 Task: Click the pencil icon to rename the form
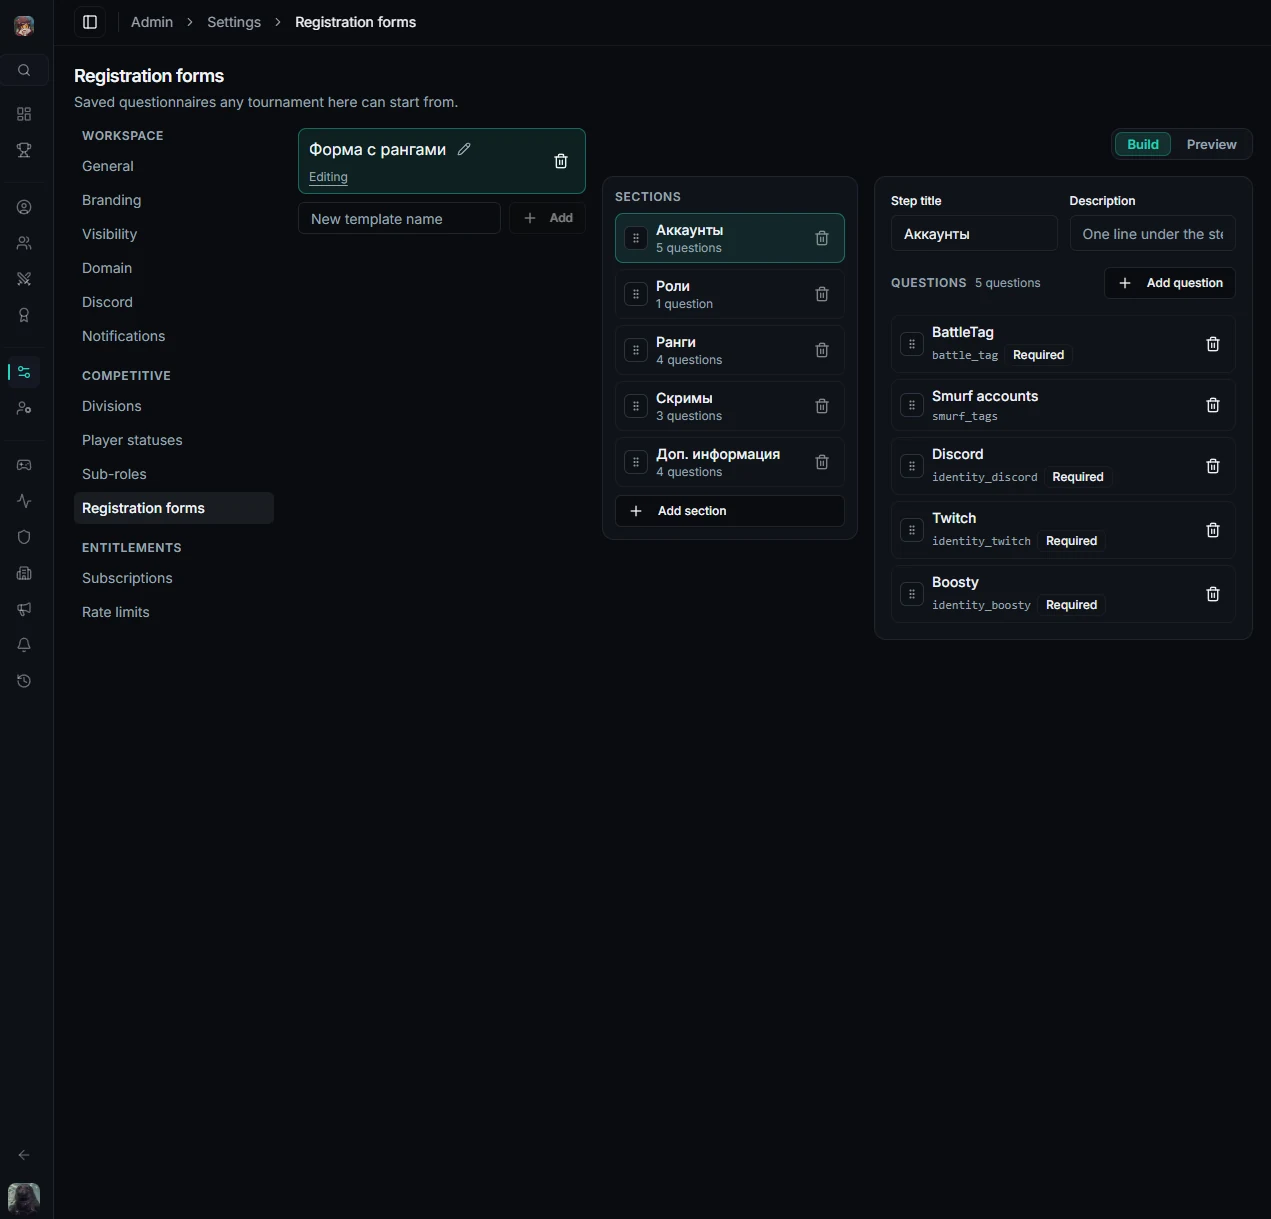click(x=464, y=149)
